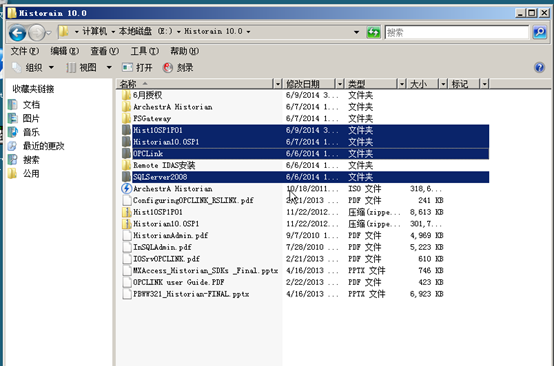Select the Historian10.0SP1 zipped file icon
The width and height of the screenshot is (554, 366).
(126, 224)
